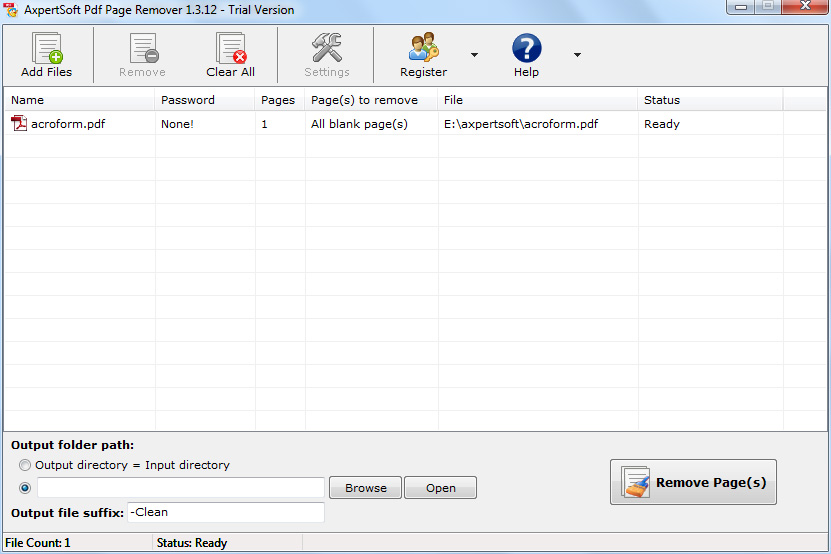Click the Browse button
Screen dimensions: 831x554
point(365,488)
